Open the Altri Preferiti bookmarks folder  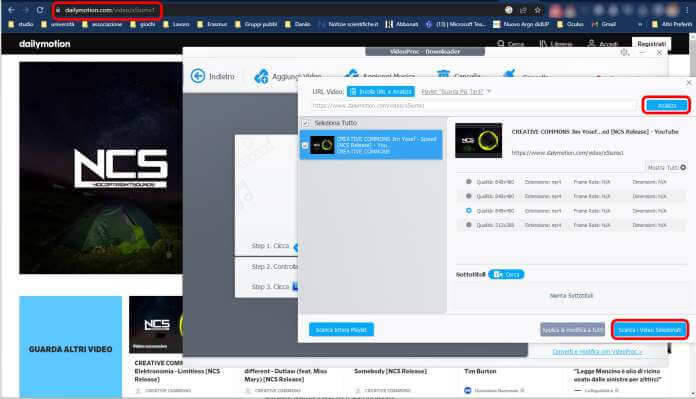click(x=672, y=24)
